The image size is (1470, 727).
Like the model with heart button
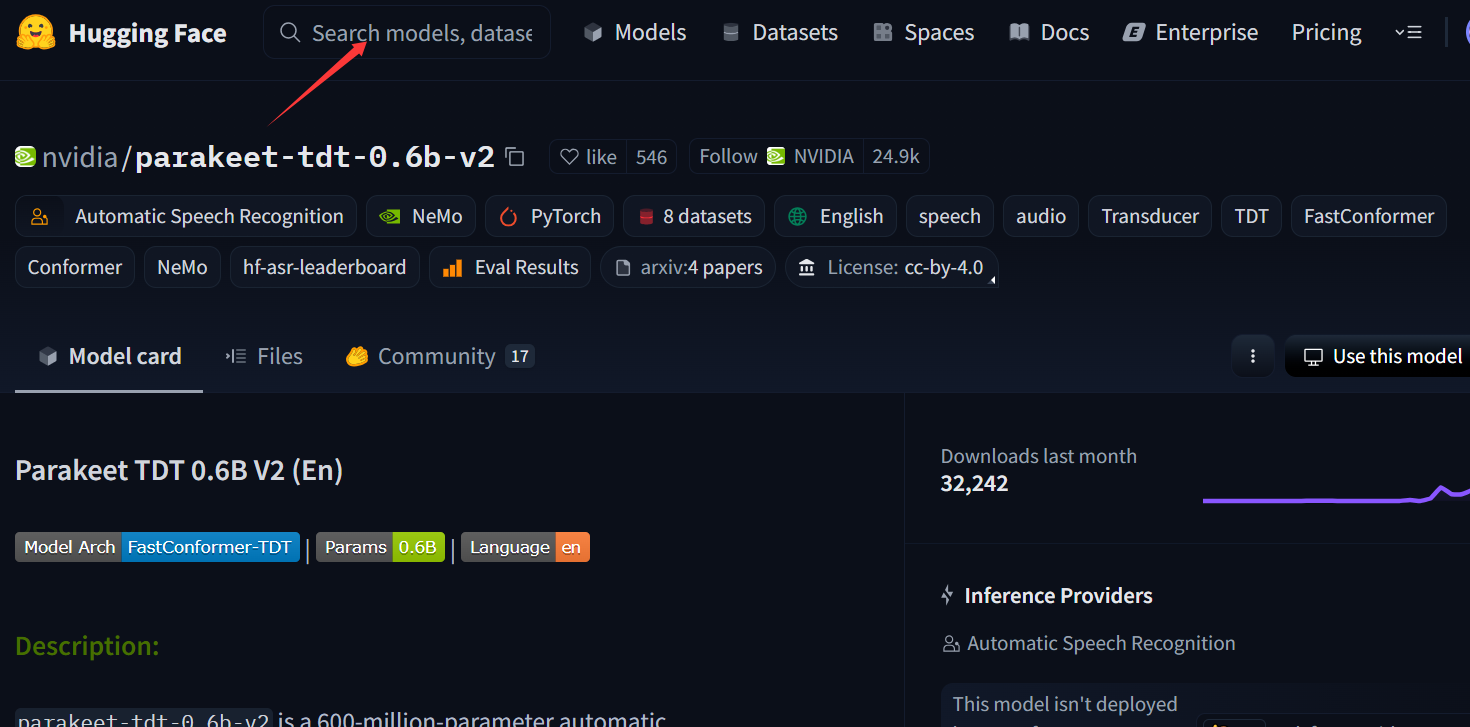588,157
